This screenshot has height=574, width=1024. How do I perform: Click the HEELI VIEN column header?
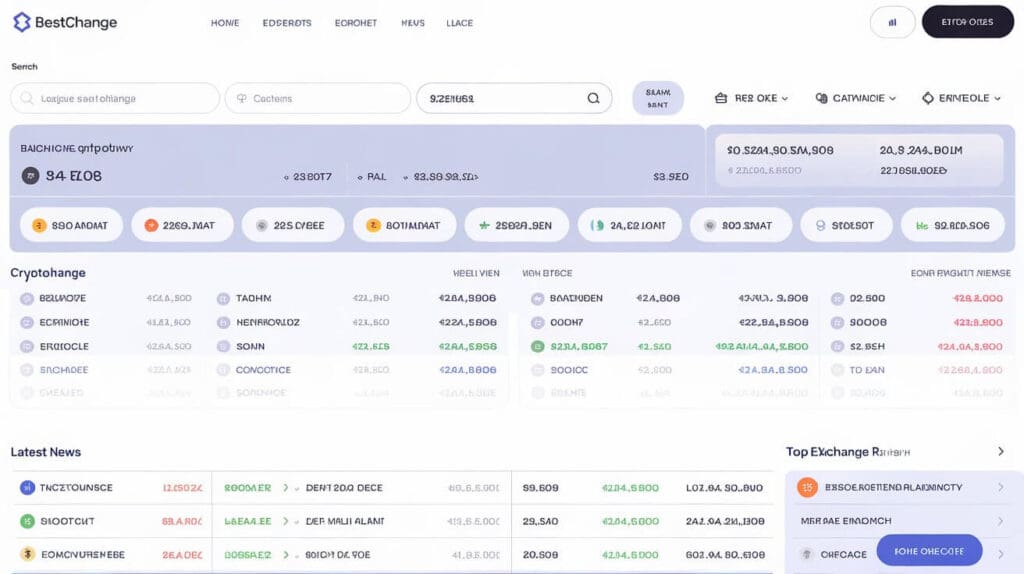pyautogui.click(x=476, y=273)
